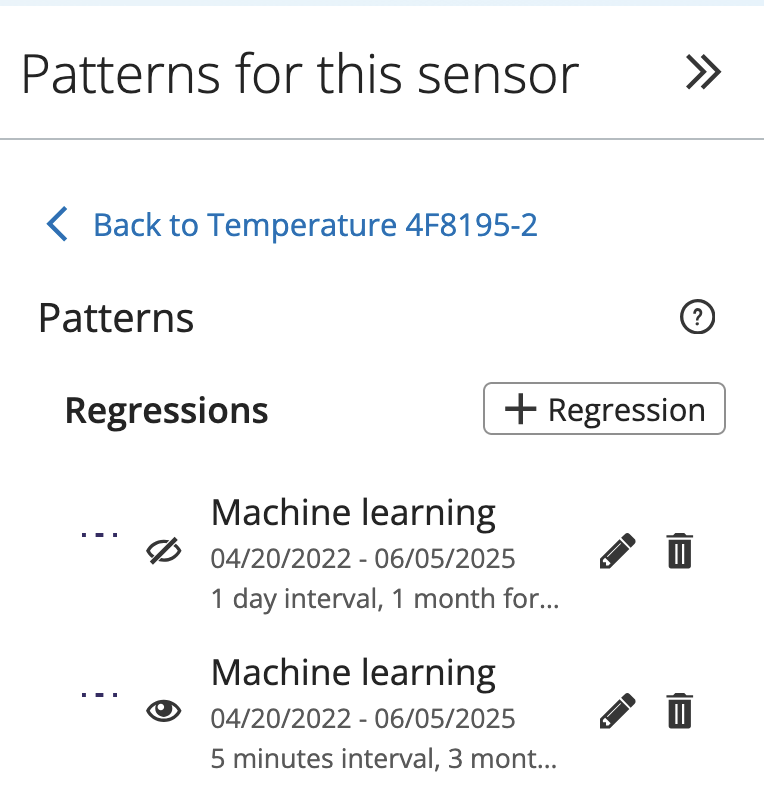Add a new Regression

click(604, 409)
